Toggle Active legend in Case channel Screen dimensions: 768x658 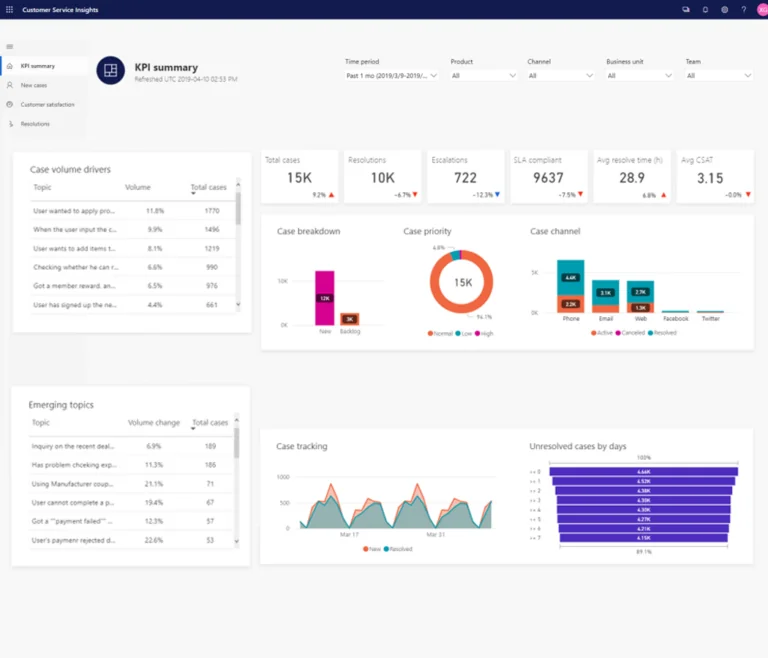pyautogui.click(x=601, y=333)
